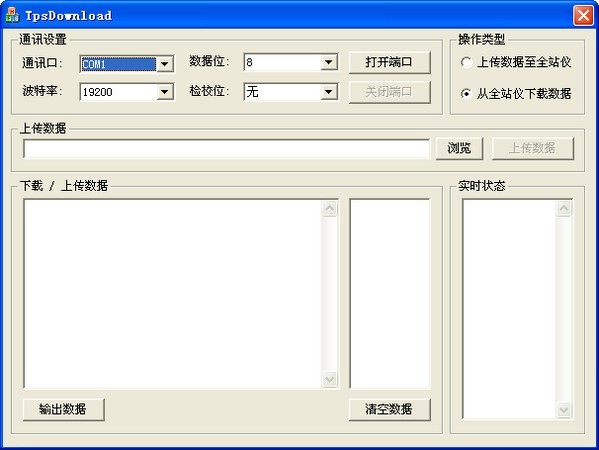Image resolution: width=599 pixels, height=450 pixels.
Task: Click the 打开端口 button
Action: [x=389, y=62]
